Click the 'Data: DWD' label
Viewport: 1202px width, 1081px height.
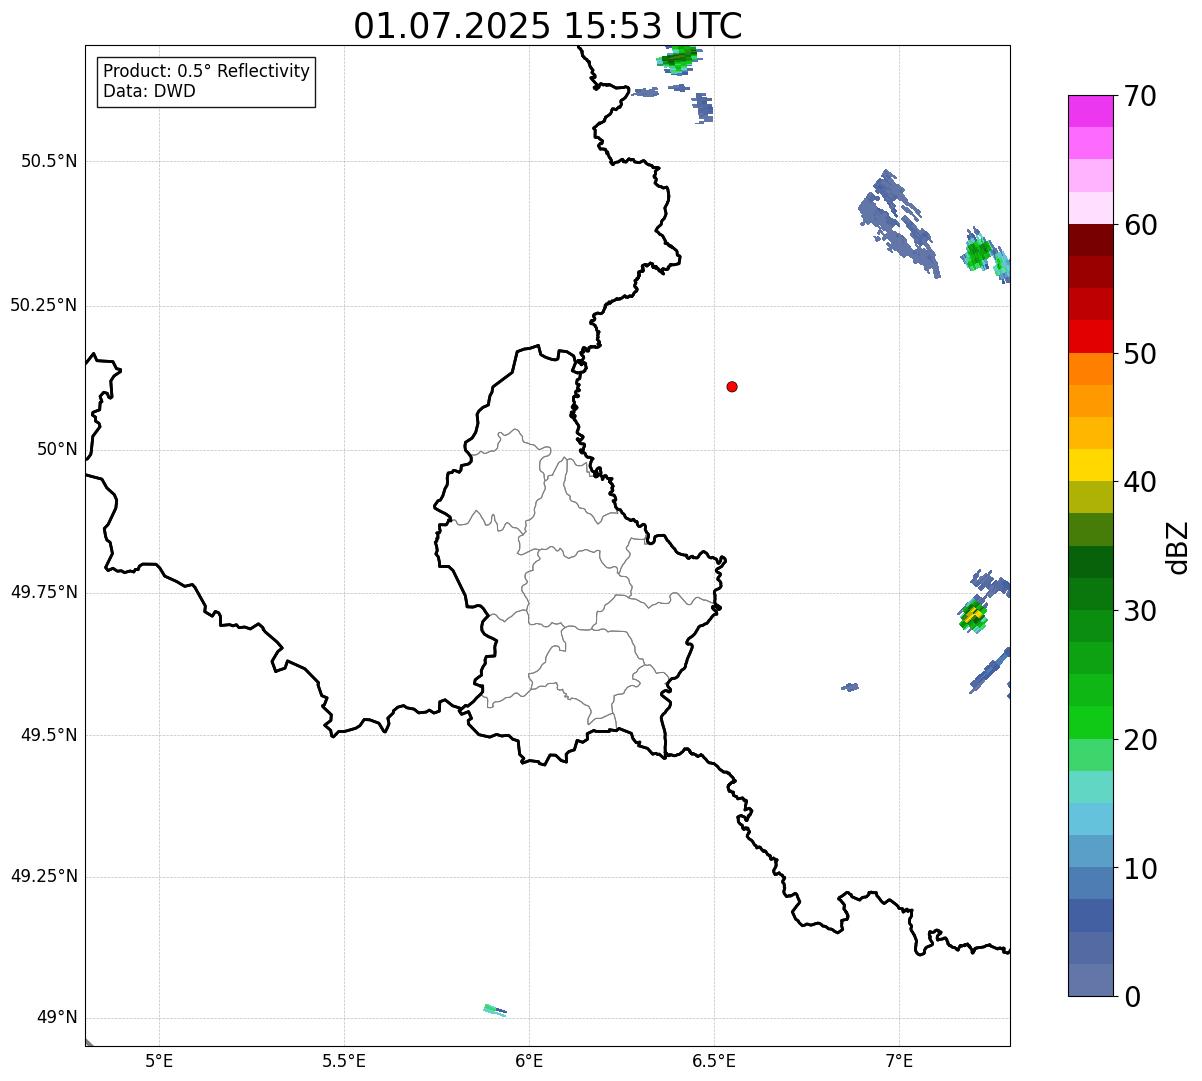click(x=149, y=91)
